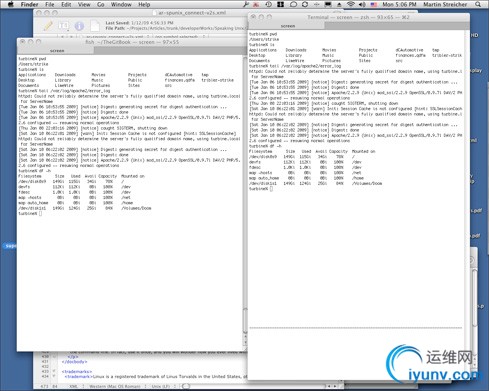
Task: Click the File Path text in editor
Action: (x=176, y=28)
